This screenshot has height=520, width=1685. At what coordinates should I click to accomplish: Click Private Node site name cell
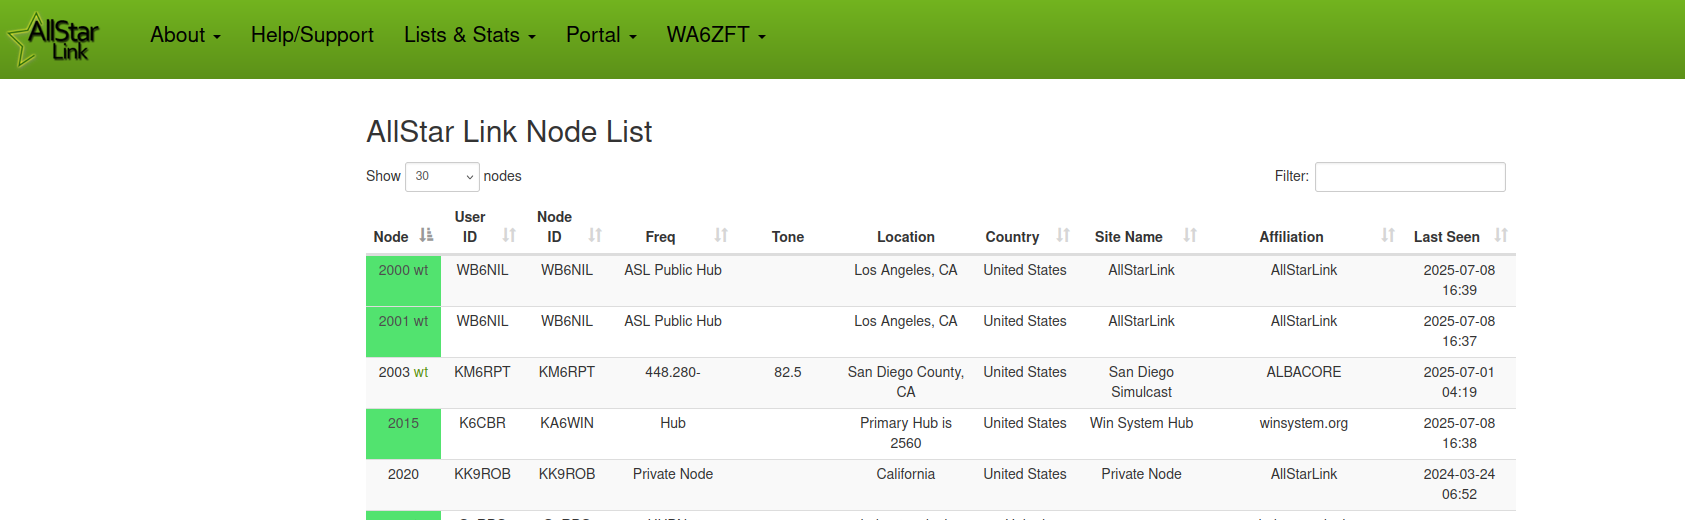(x=1141, y=474)
